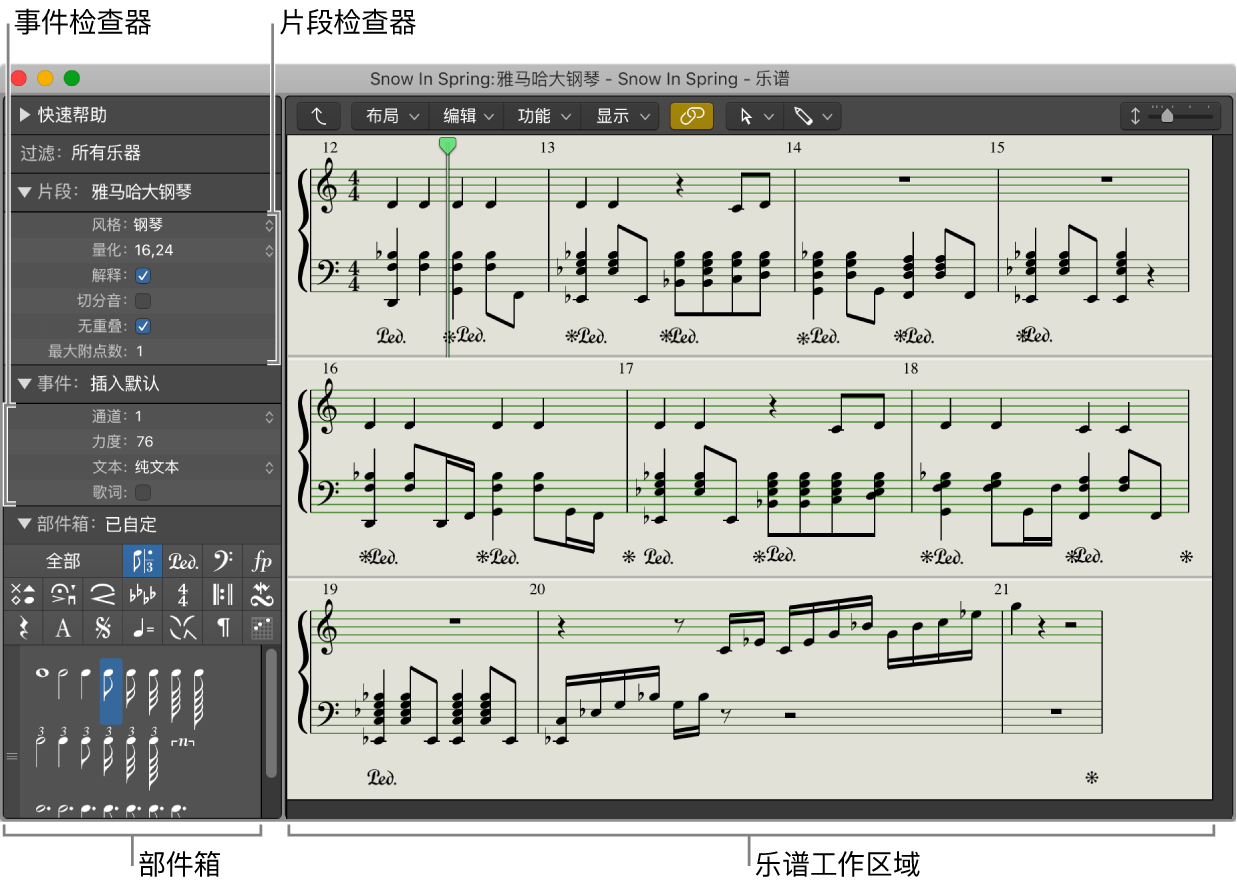
Task: Select the Slurs and crescendi group in the part box
Action: [x=102, y=595]
